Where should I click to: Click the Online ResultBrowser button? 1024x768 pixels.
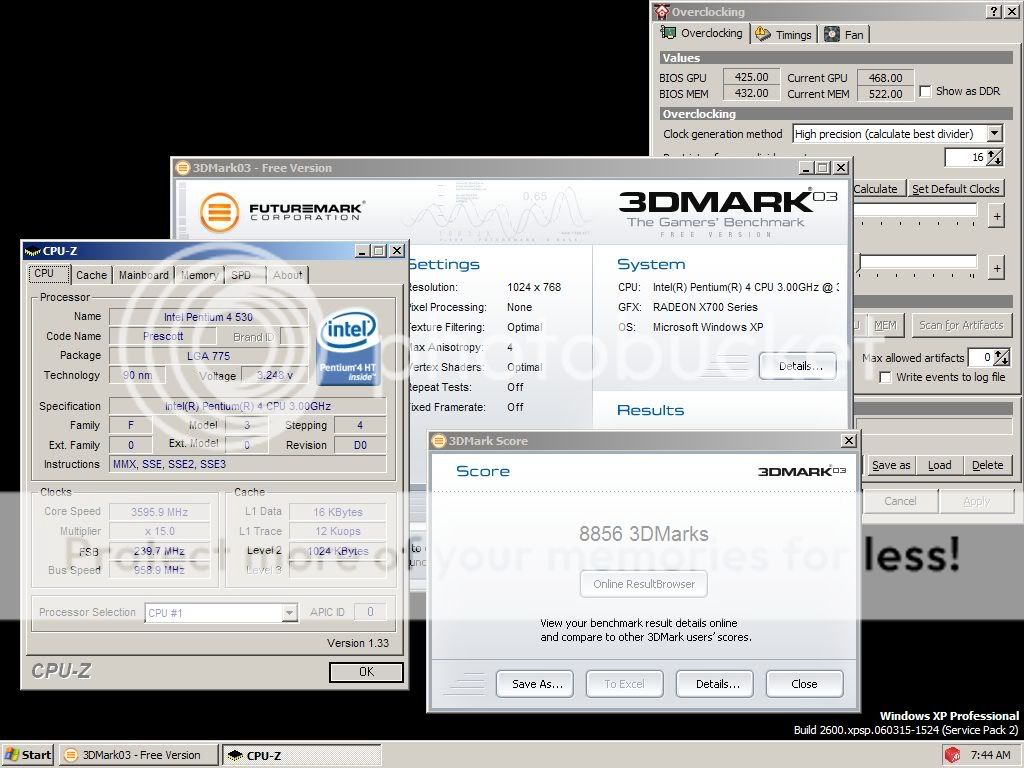tap(643, 583)
